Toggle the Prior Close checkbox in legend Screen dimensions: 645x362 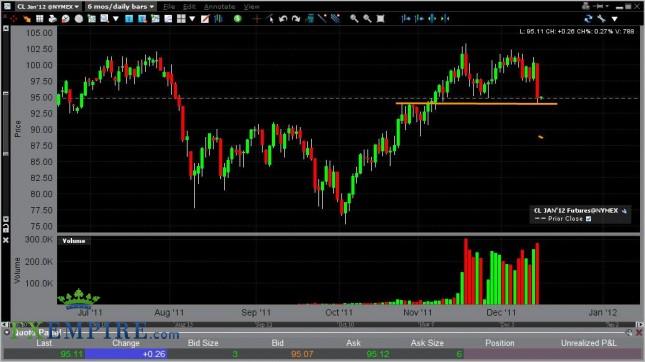pos(589,219)
